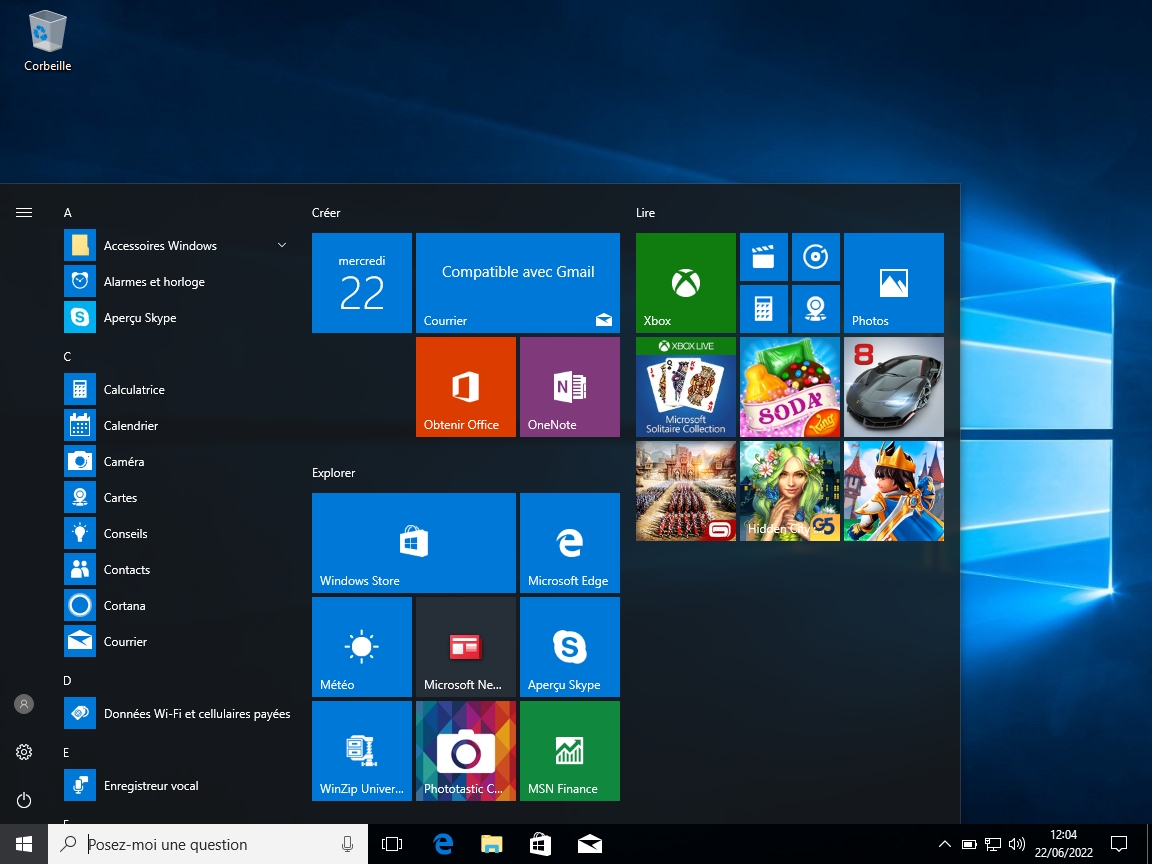Launch the Microsoft Edge tile
1152x864 pixels.
click(570, 543)
